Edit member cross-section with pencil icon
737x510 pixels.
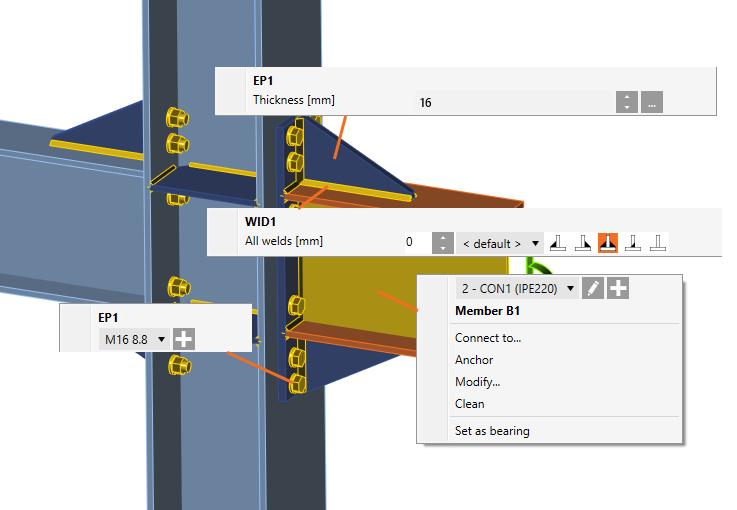pyautogui.click(x=593, y=288)
